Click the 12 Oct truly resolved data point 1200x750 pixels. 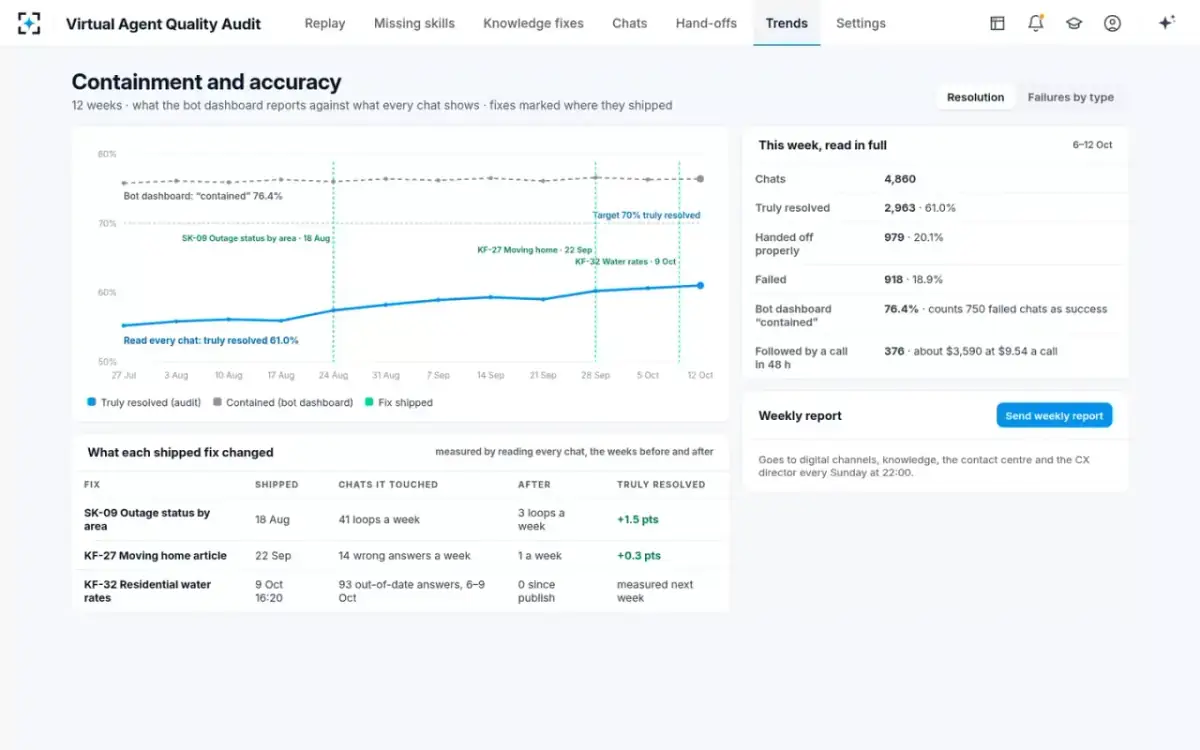pyautogui.click(x=700, y=285)
